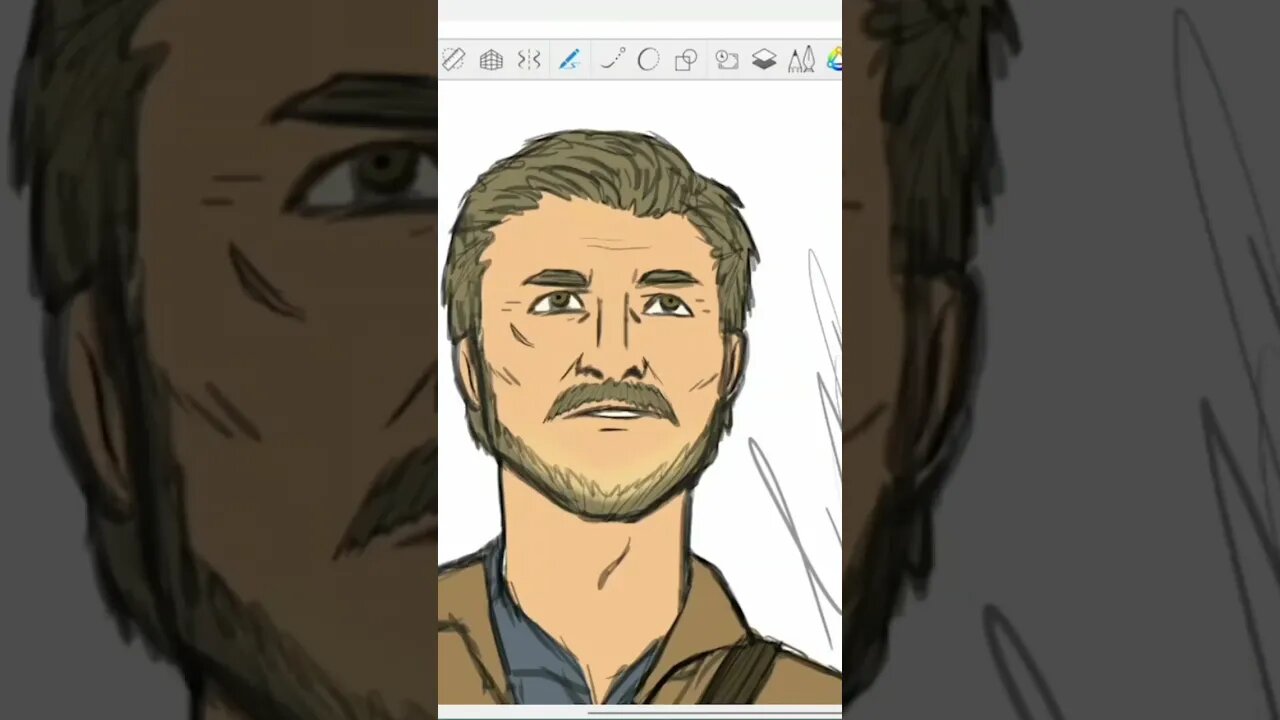Open the overlapping Shapes tool
The height and width of the screenshot is (720, 1280).
(686, 60)
